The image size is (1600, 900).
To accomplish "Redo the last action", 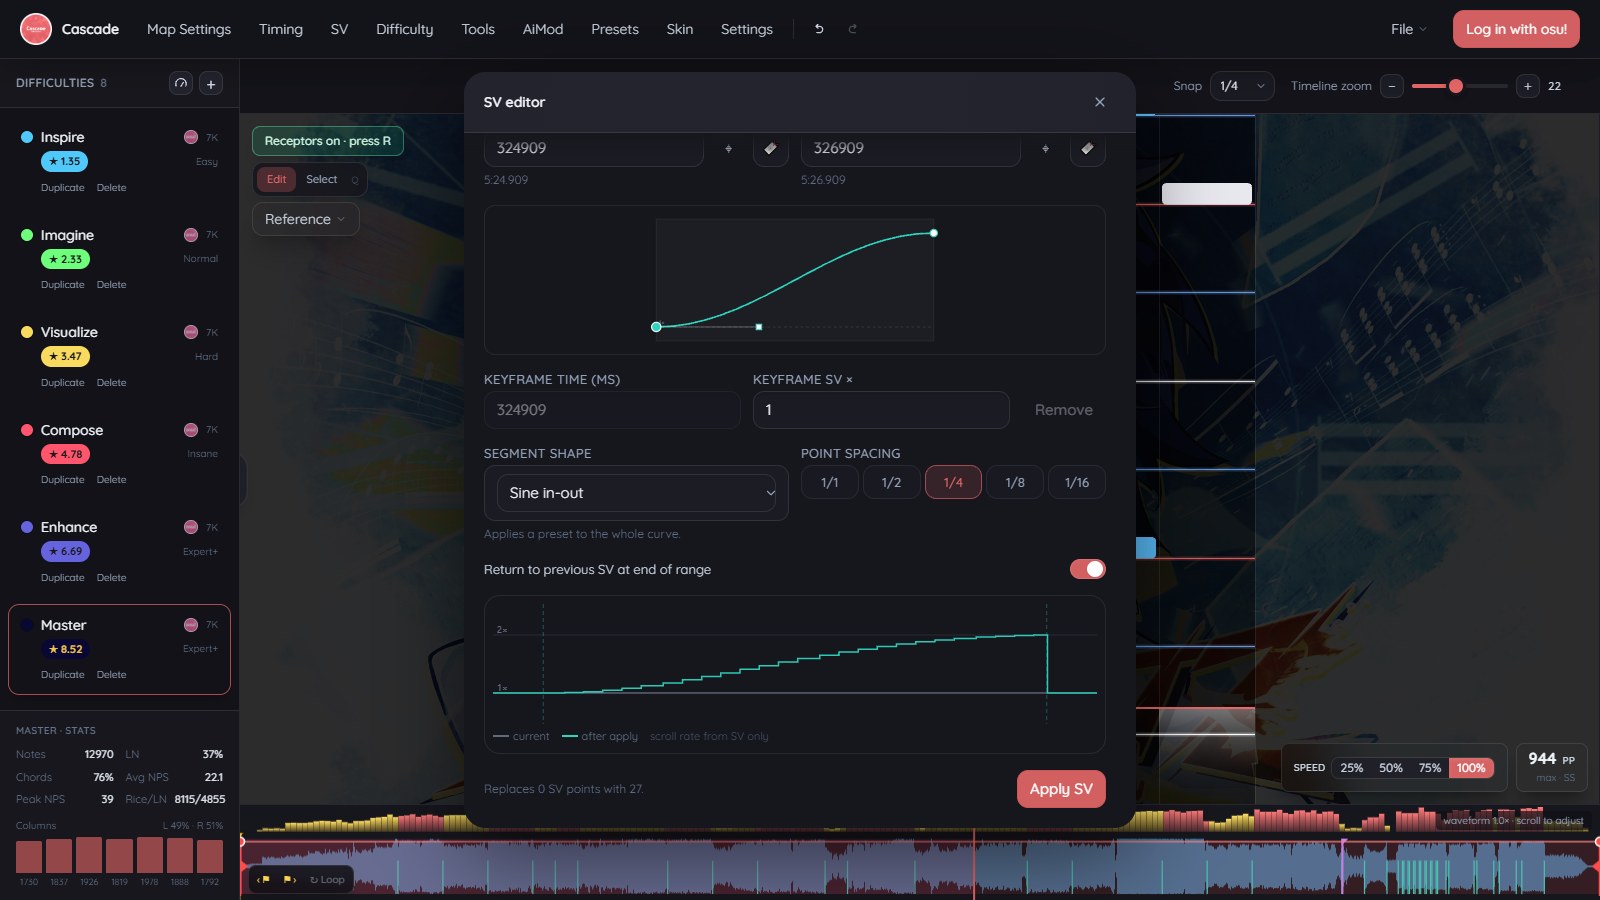I will point(853,29).
